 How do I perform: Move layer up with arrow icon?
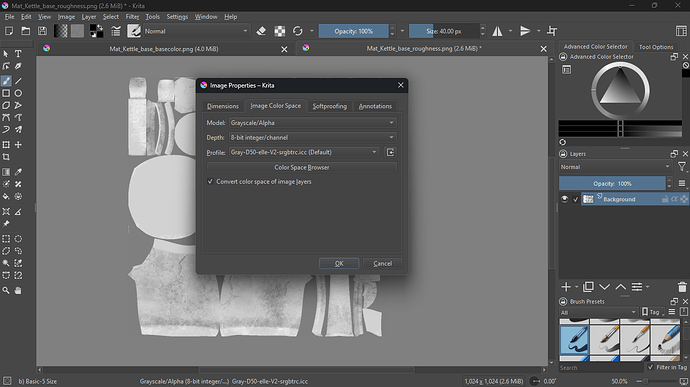pos(620,287)
